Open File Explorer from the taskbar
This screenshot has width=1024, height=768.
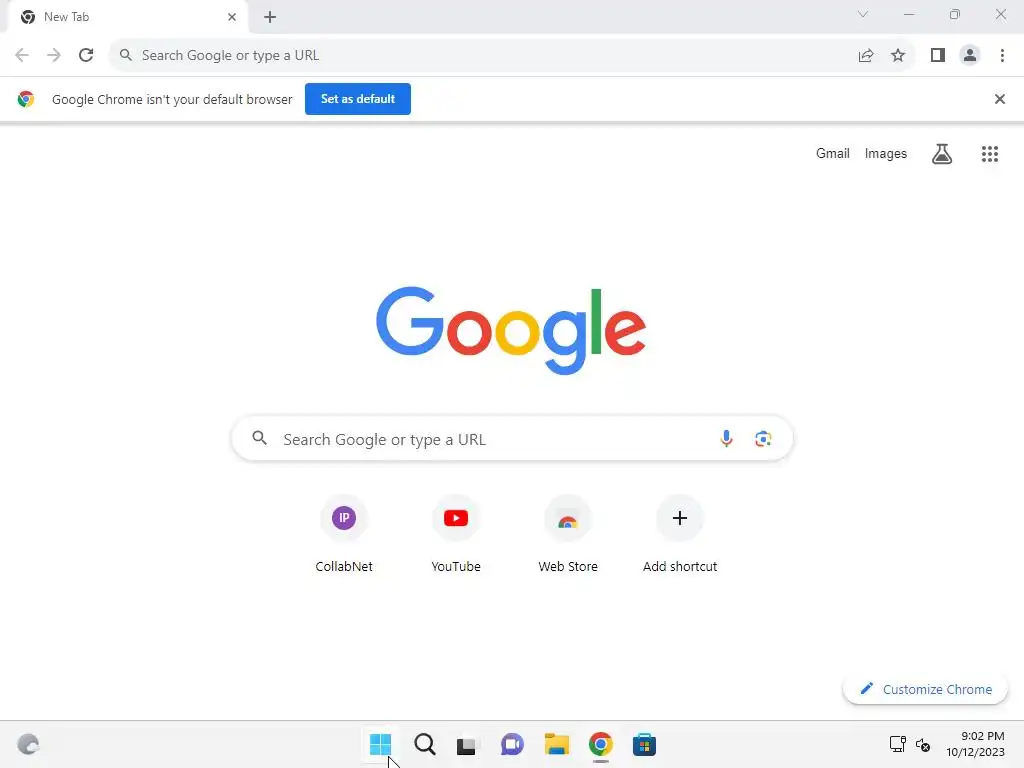(x=556, y=744)
